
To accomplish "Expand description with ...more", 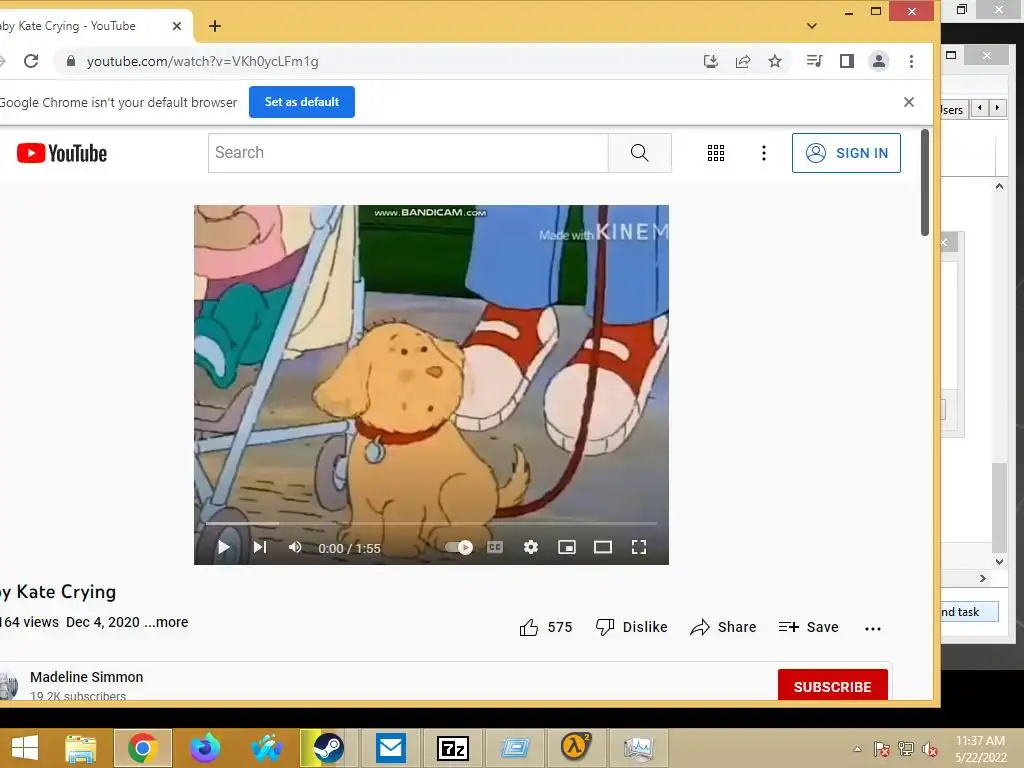I will coord(167,622).
